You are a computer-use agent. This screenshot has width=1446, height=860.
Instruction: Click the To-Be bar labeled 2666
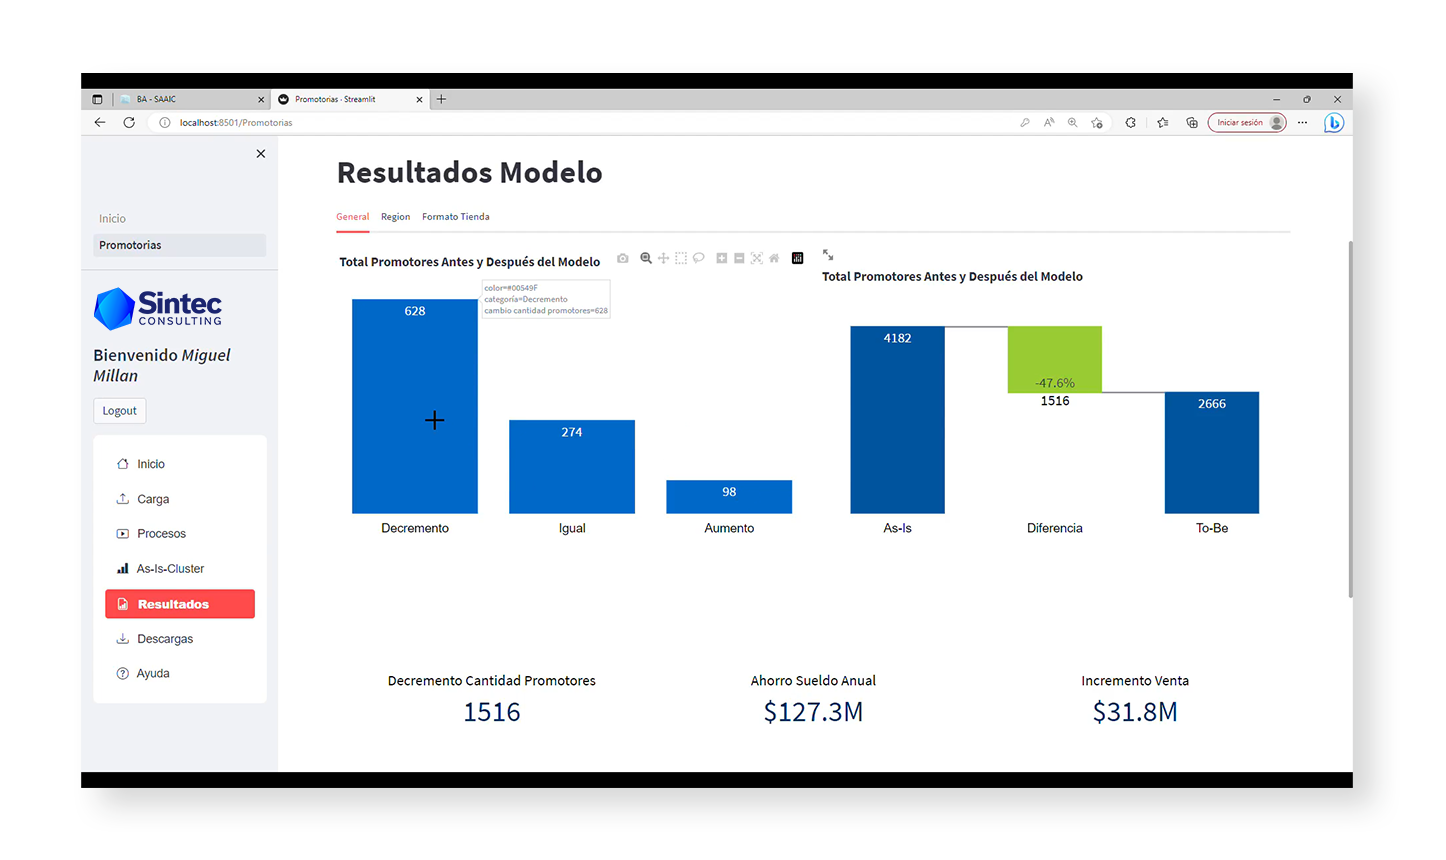[1212, 453]
